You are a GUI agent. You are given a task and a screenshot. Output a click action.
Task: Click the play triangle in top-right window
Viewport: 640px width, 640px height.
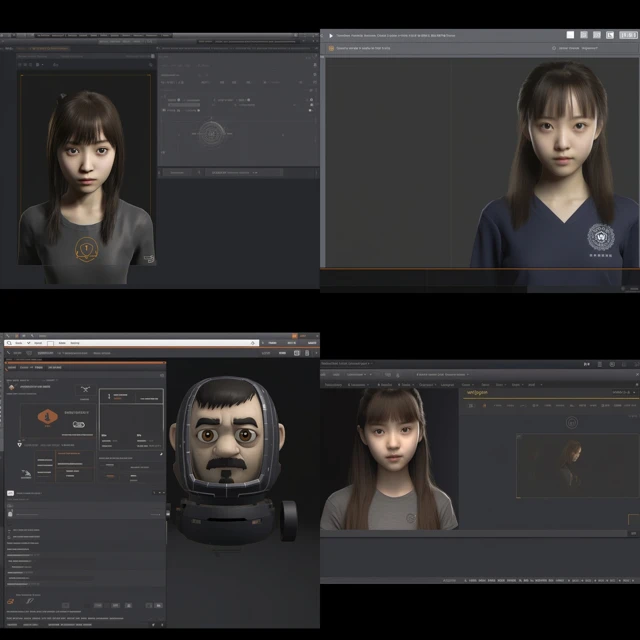click(331, 36)
